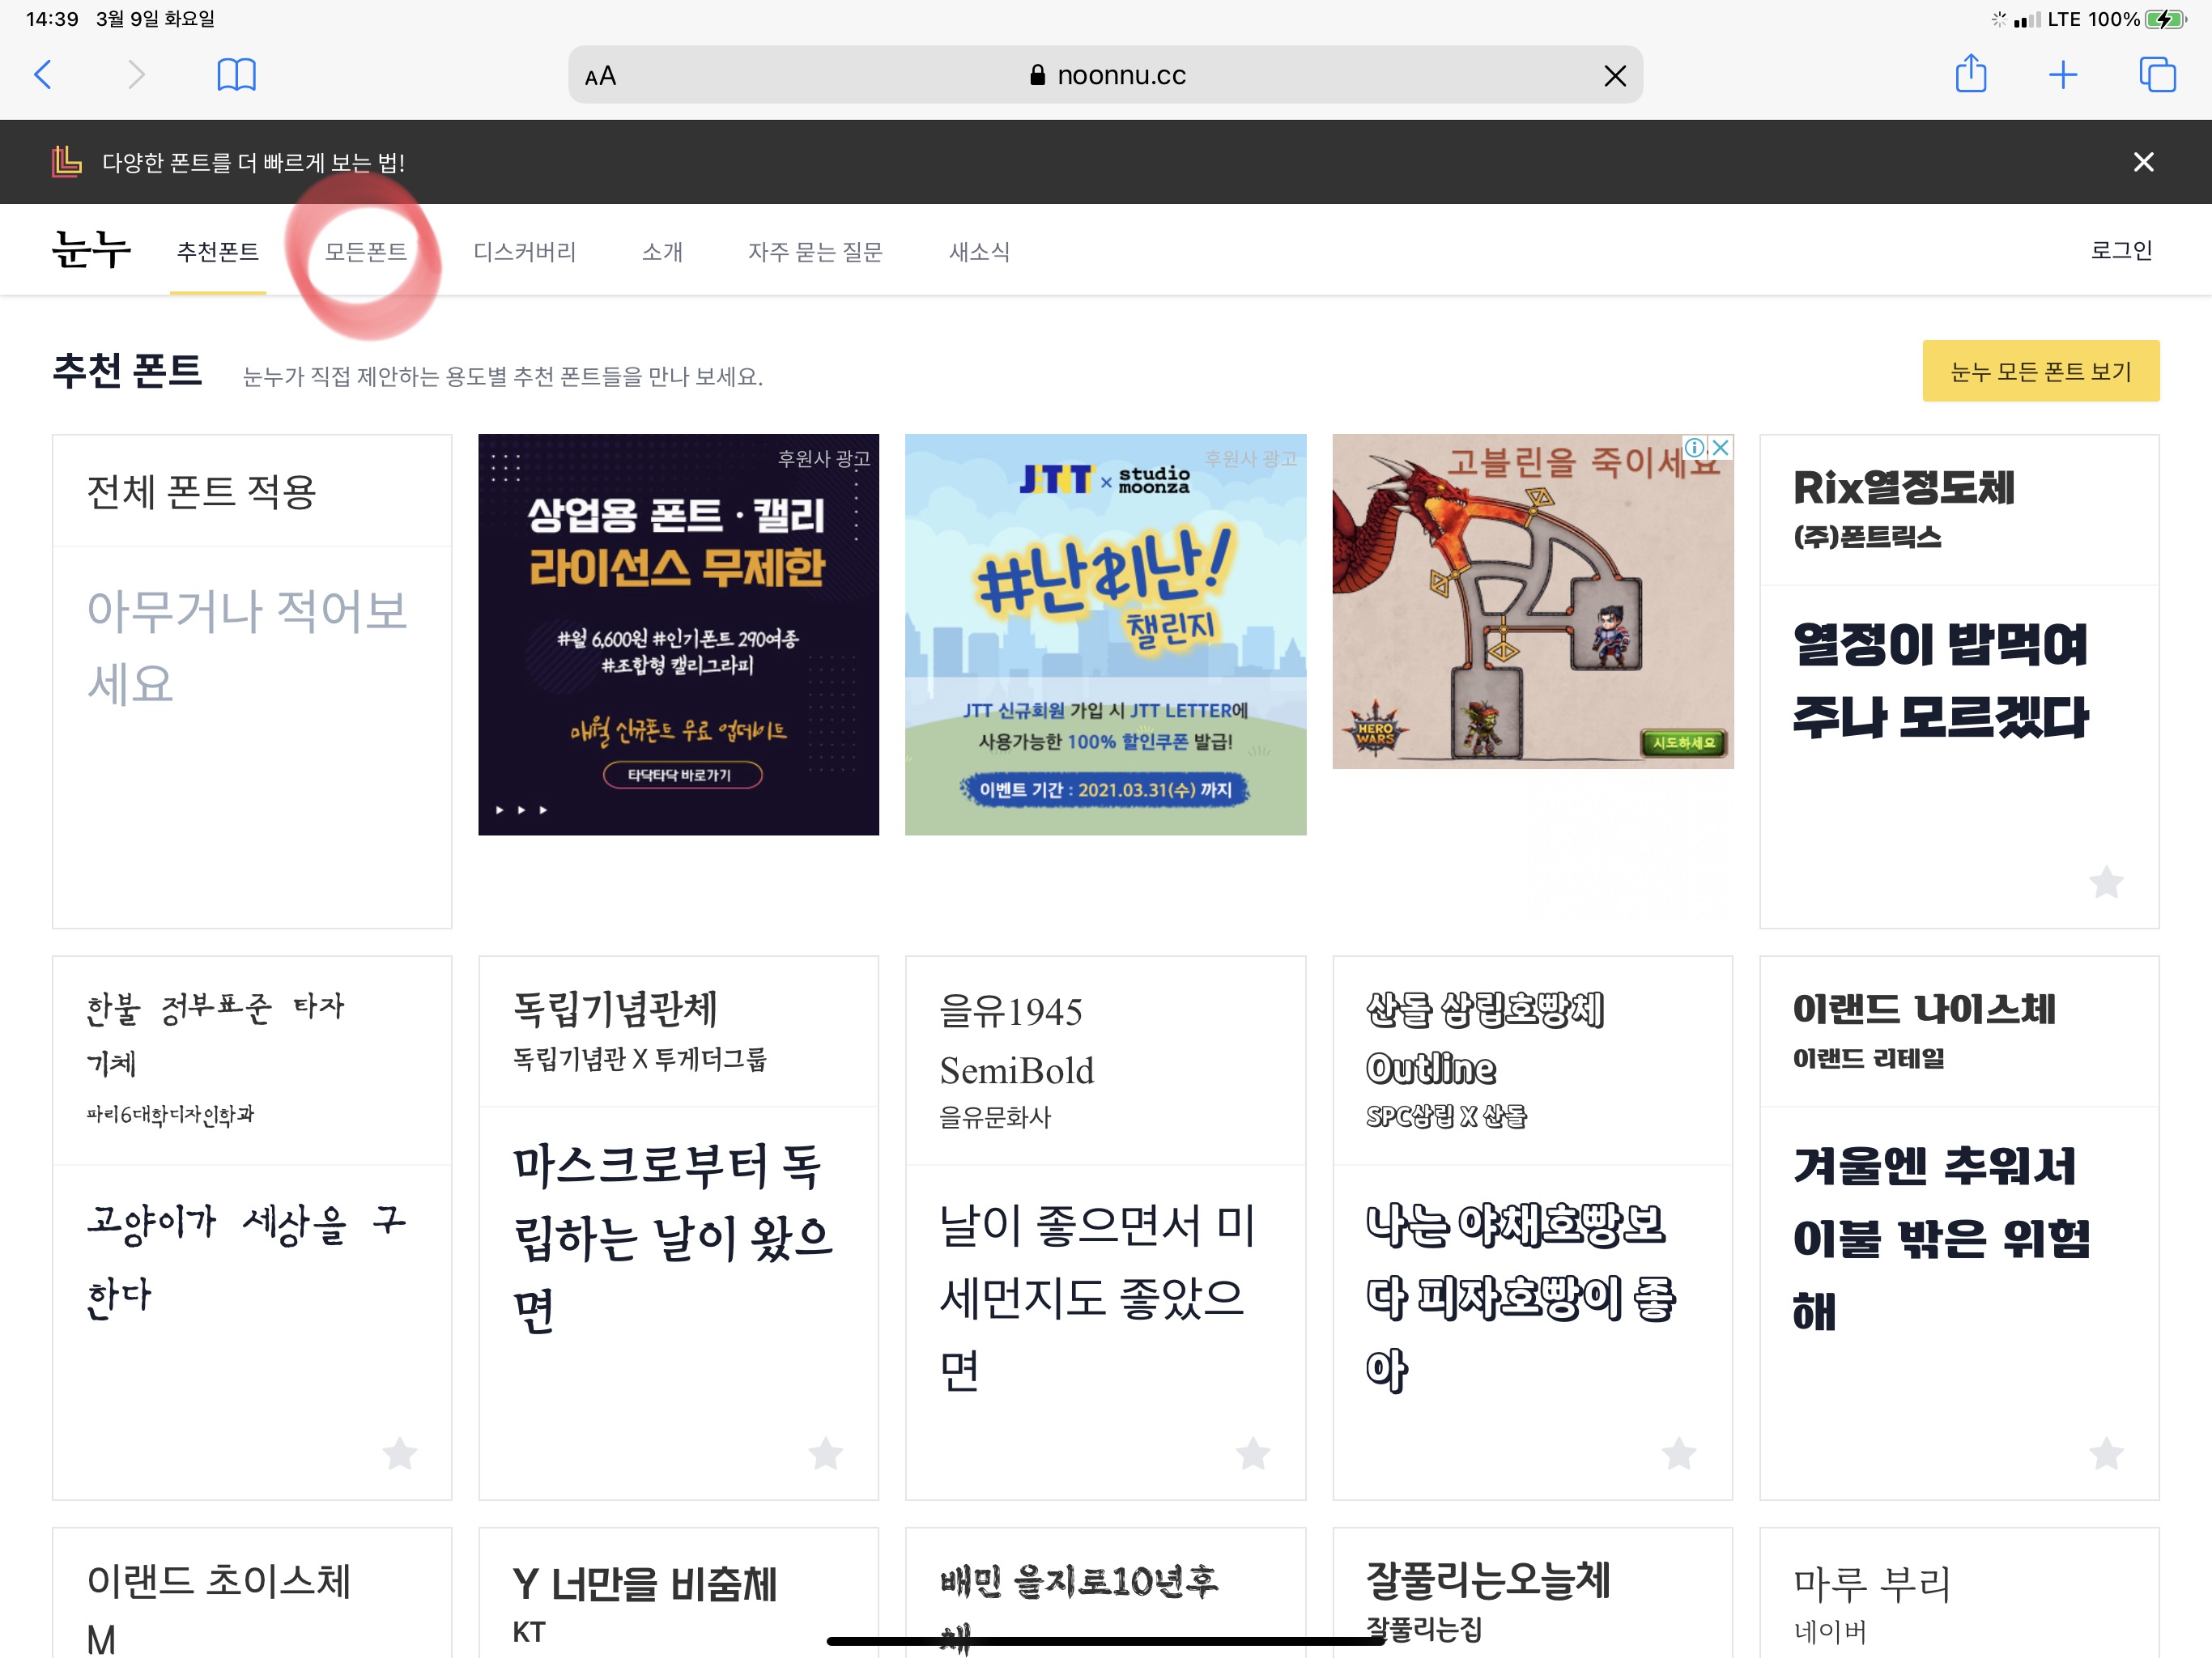The image size is (2212, 1658).
Task: Open 을유1945 SemiBold font title
Action: click(x=1017, y=1040)
